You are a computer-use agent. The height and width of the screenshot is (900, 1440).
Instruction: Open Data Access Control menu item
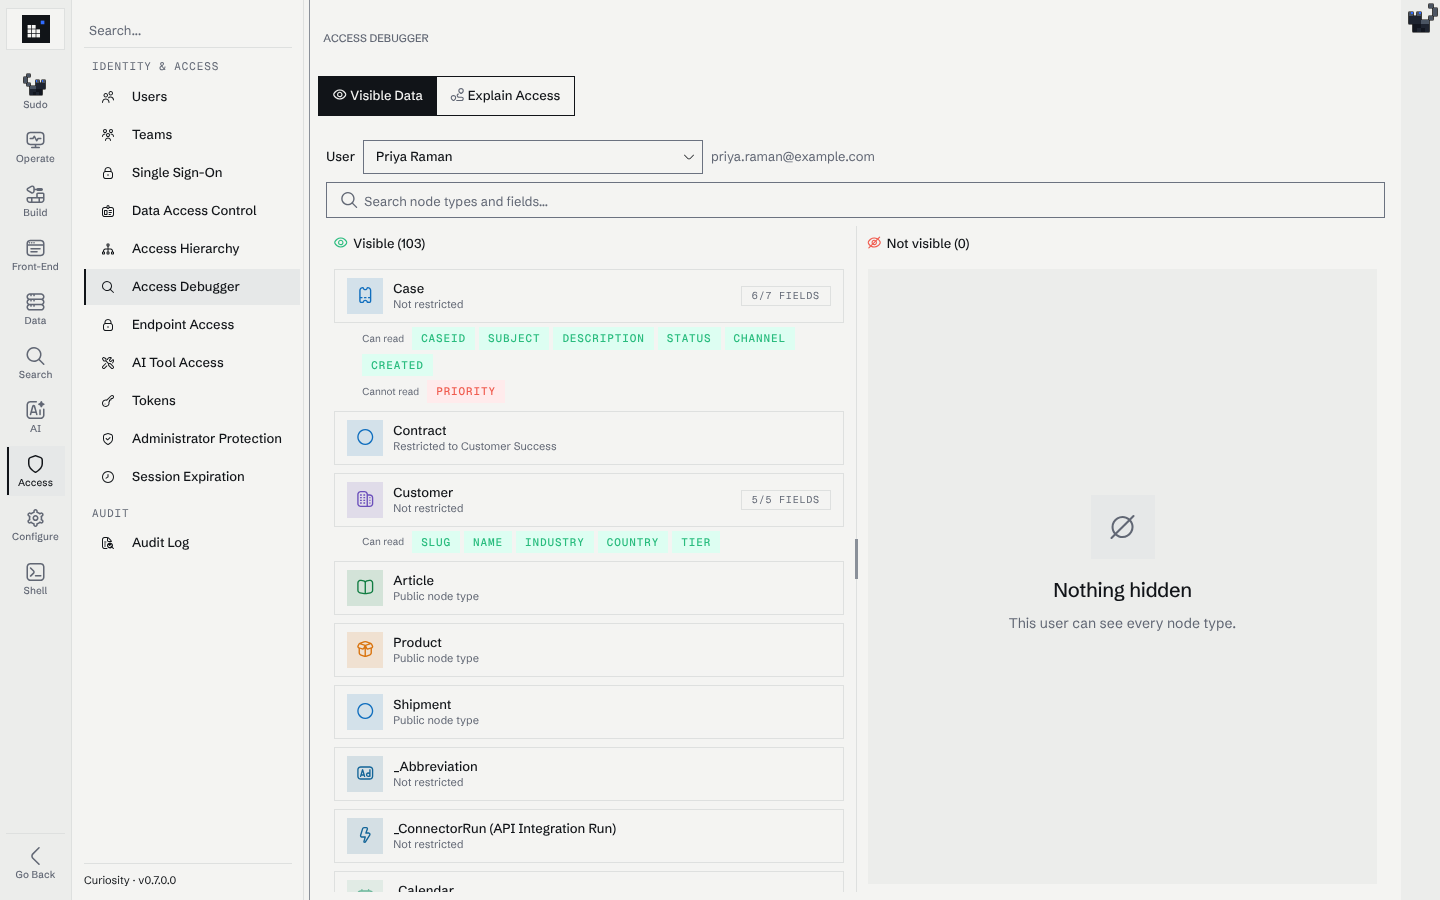(192, 211)
